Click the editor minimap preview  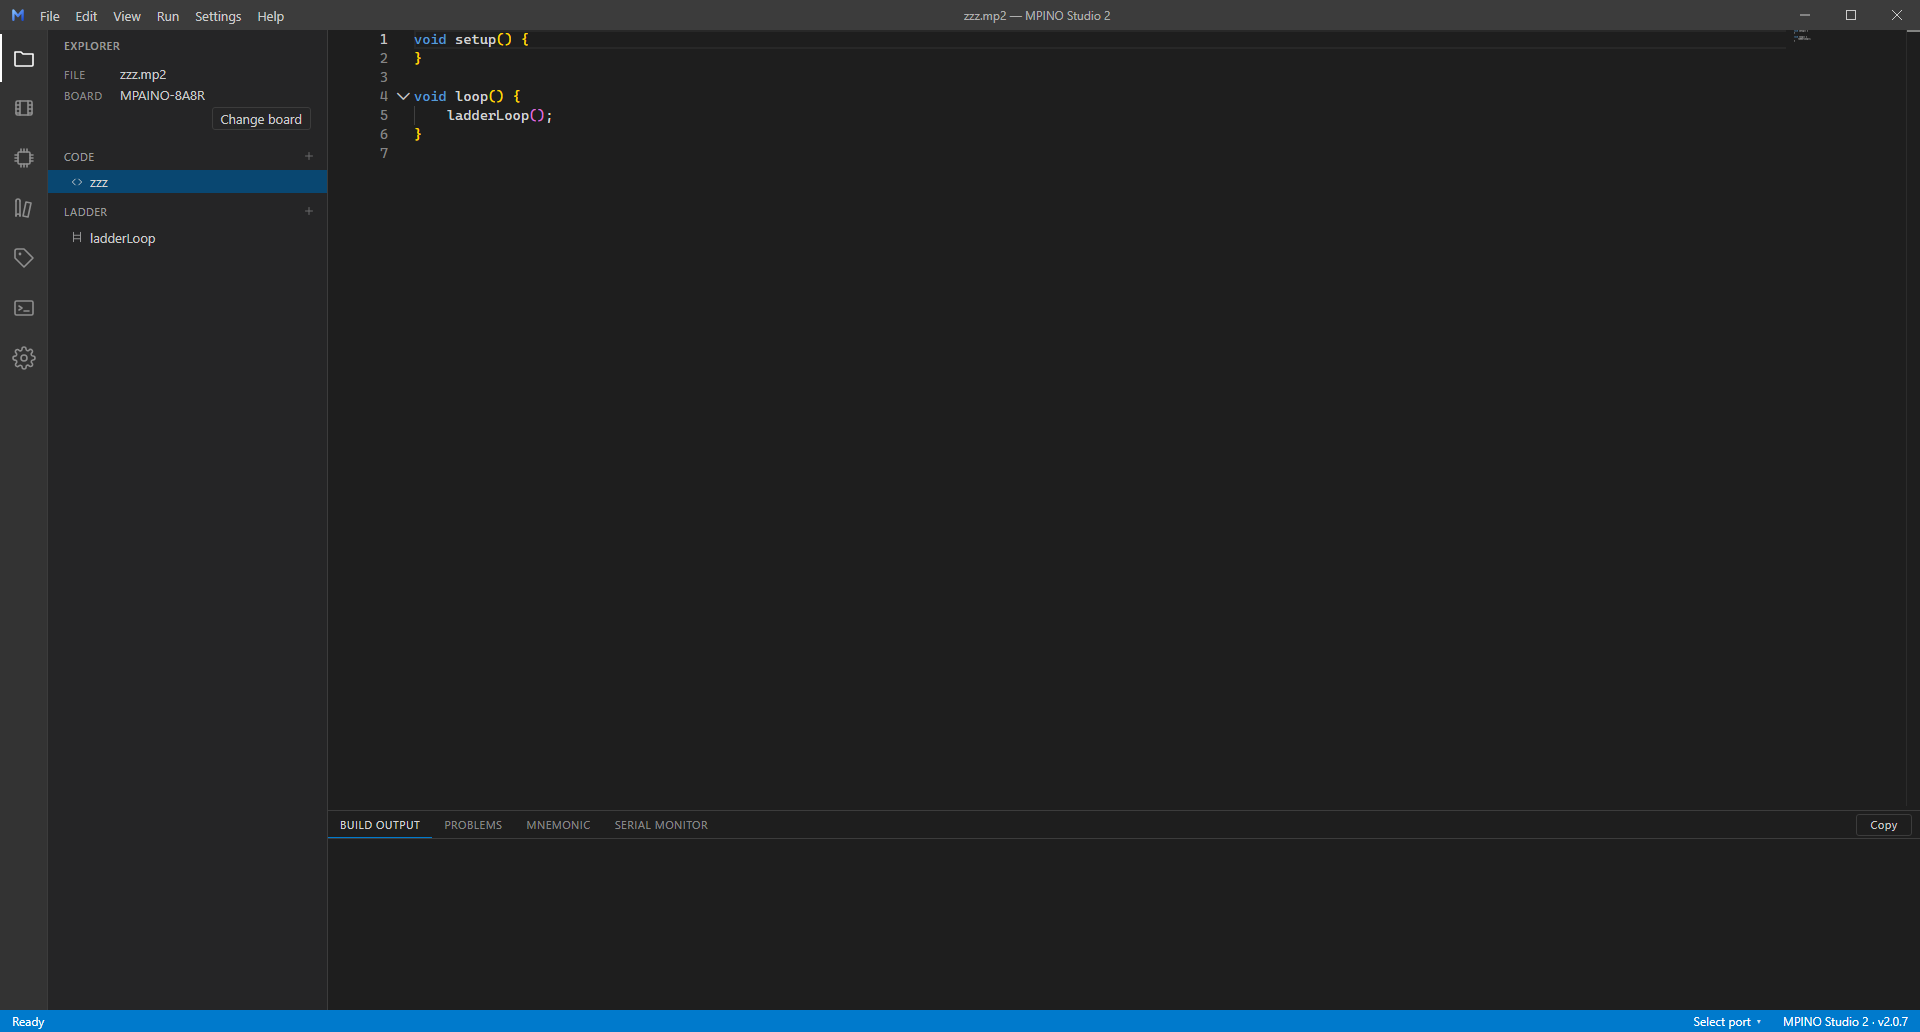pyautogui.click(x=1802, y=35)
